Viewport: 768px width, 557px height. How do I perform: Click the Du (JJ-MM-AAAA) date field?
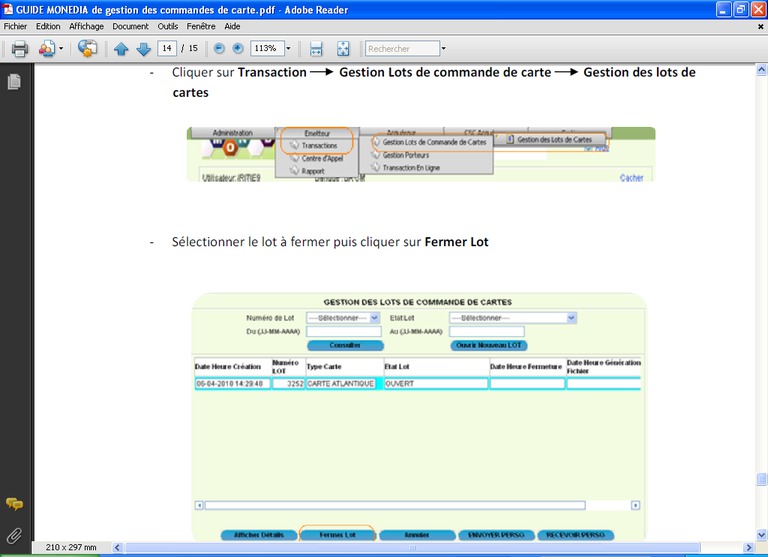click(344, 332)
